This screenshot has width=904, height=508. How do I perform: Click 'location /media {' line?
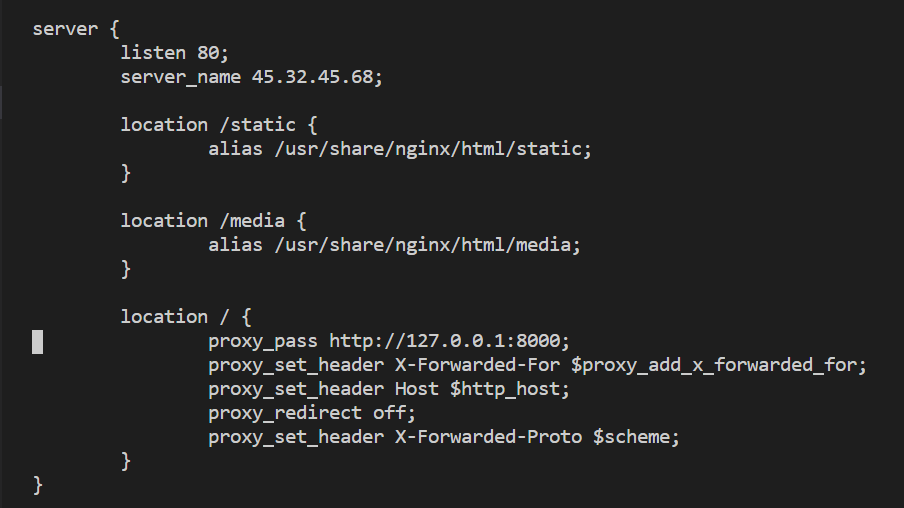tap(213, 221)
